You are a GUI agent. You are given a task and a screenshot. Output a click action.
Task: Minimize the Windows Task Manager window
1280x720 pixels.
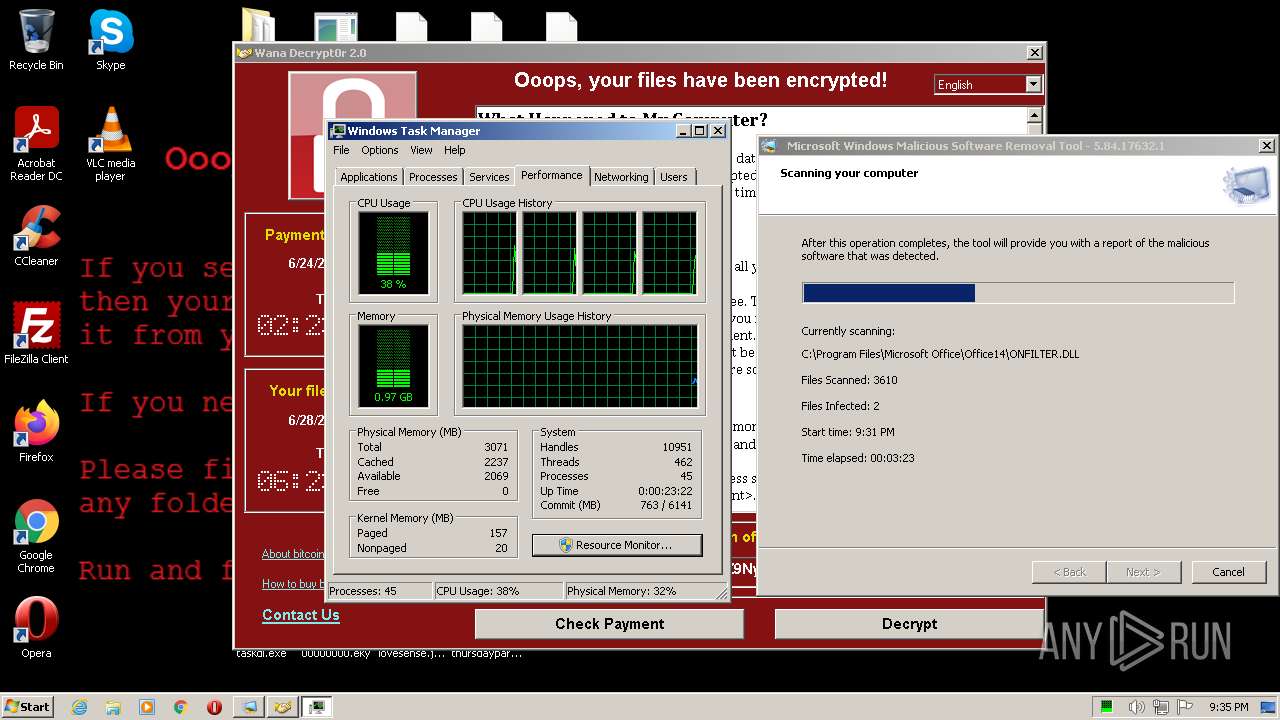[x=683, y=131]
